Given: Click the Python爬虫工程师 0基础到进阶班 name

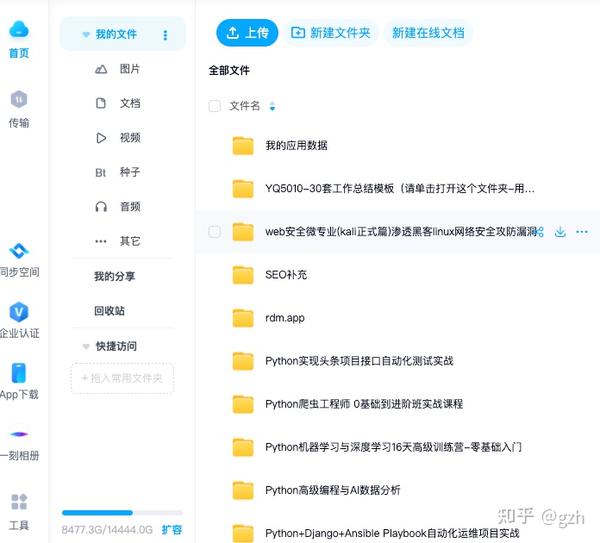Looking at the screenshot, I should [364, 404].
